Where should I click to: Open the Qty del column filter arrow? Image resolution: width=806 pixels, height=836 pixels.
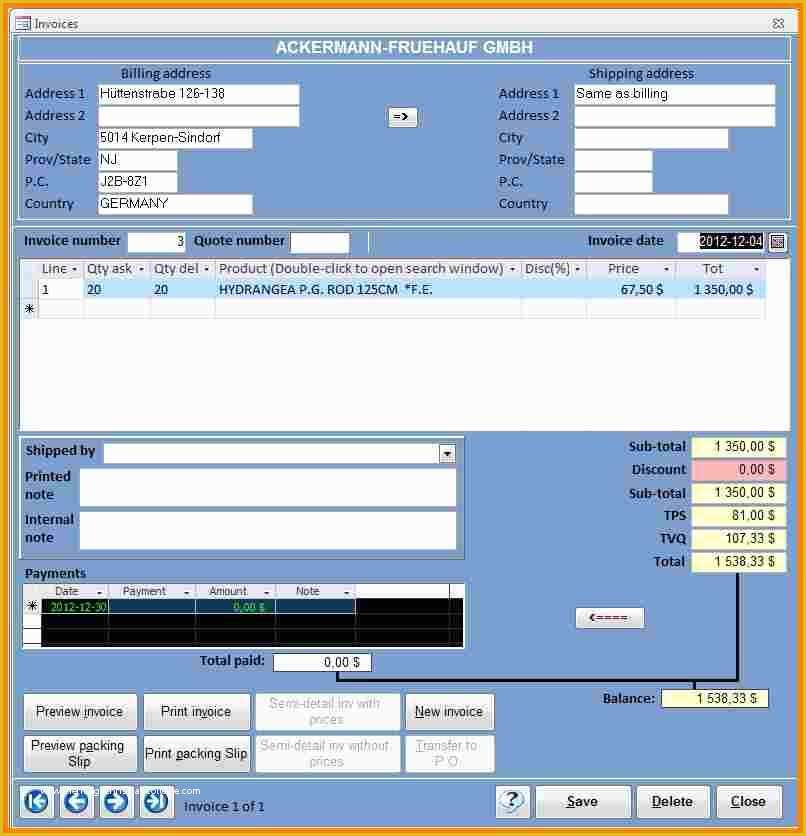pos(207,269)
